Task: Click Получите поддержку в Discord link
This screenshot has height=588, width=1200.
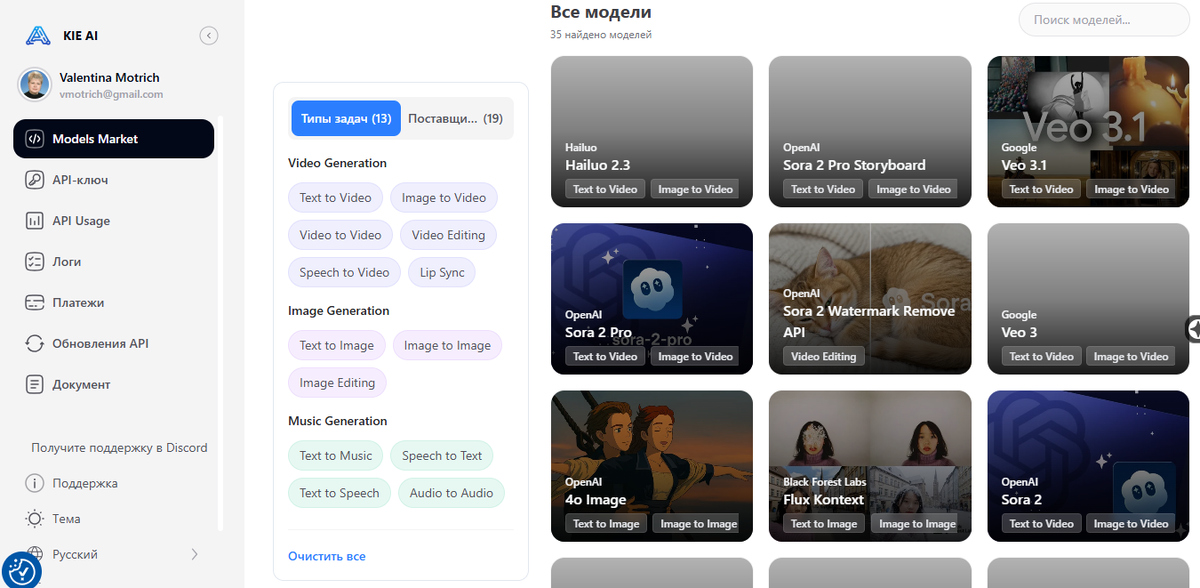Action: point(119,448)
